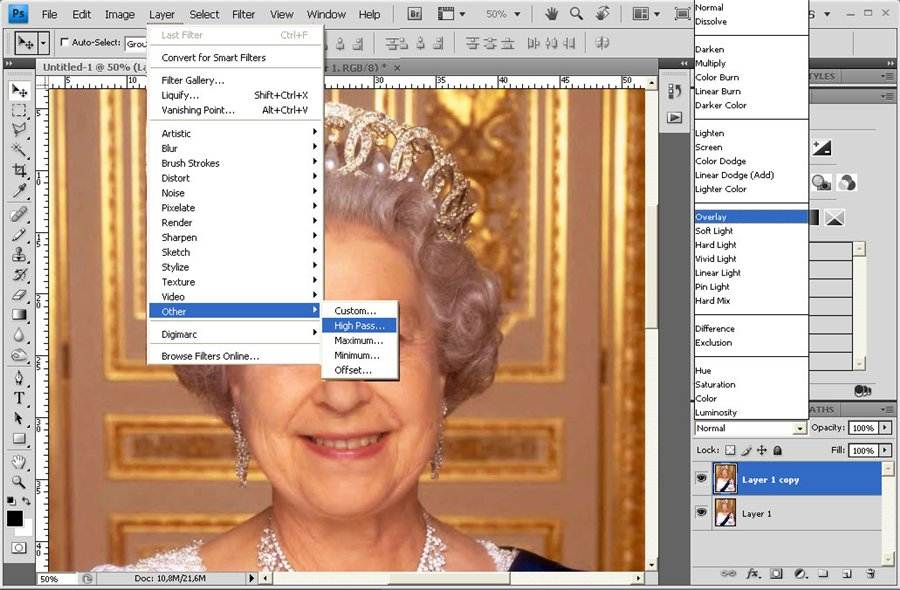This screenshot has width=900, height=590.
Task: Click the Hand icon in top bar
Action: (x=551, y=14)
